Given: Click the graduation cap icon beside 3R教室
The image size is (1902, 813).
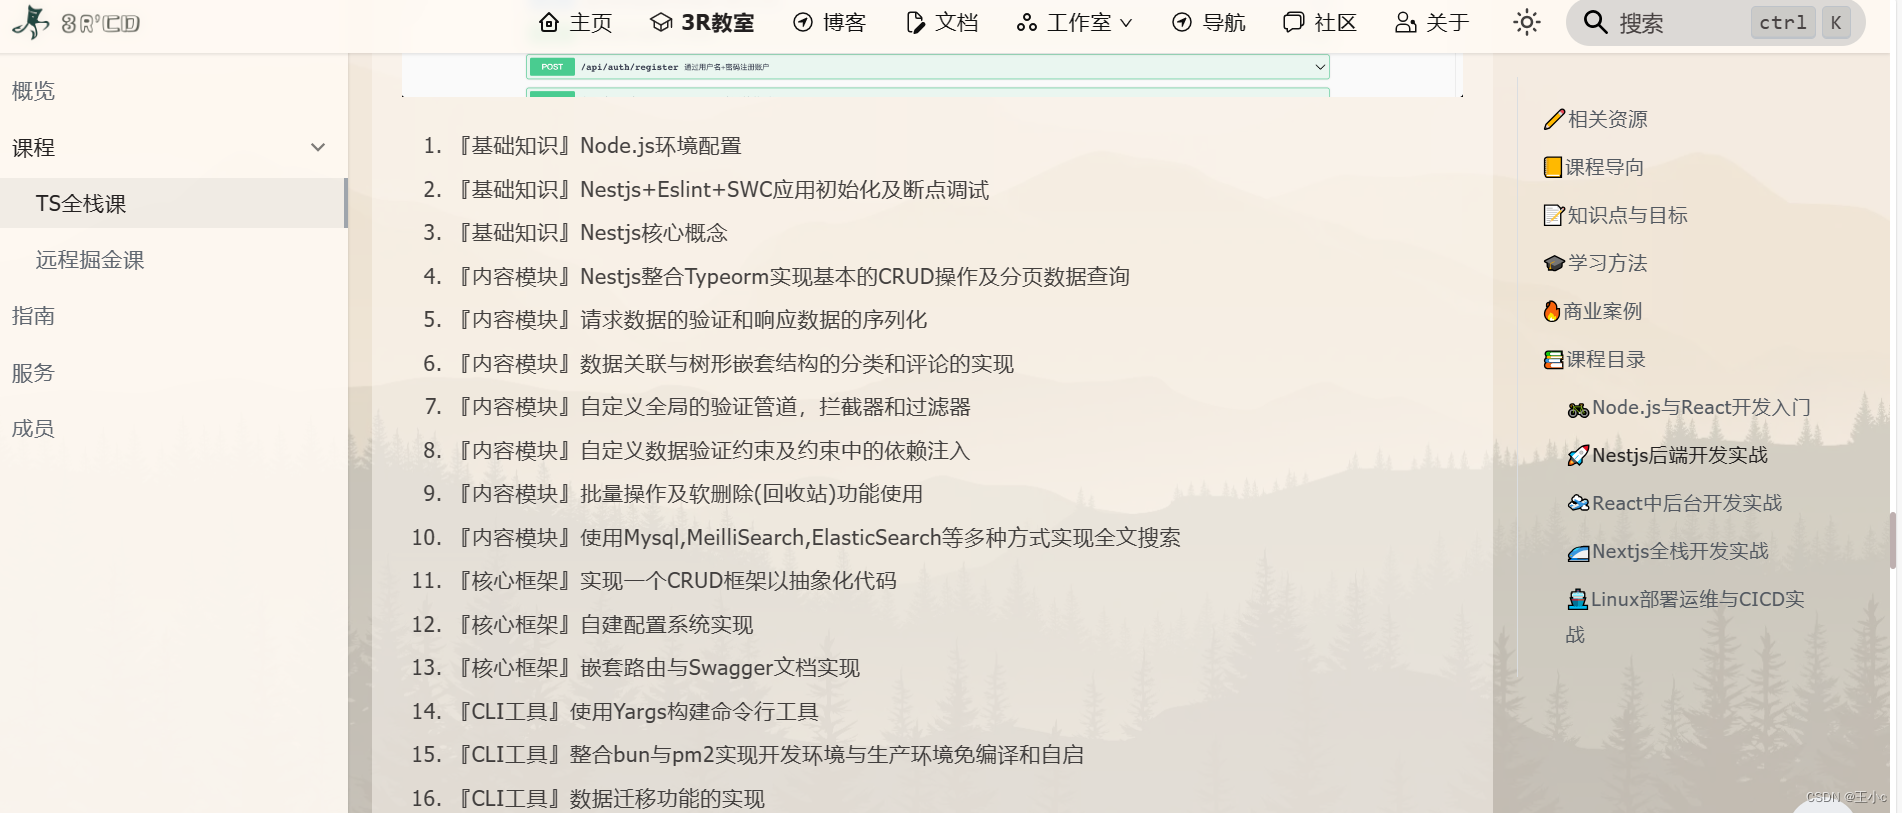Looking at the screenshot, I should (661, 22).
